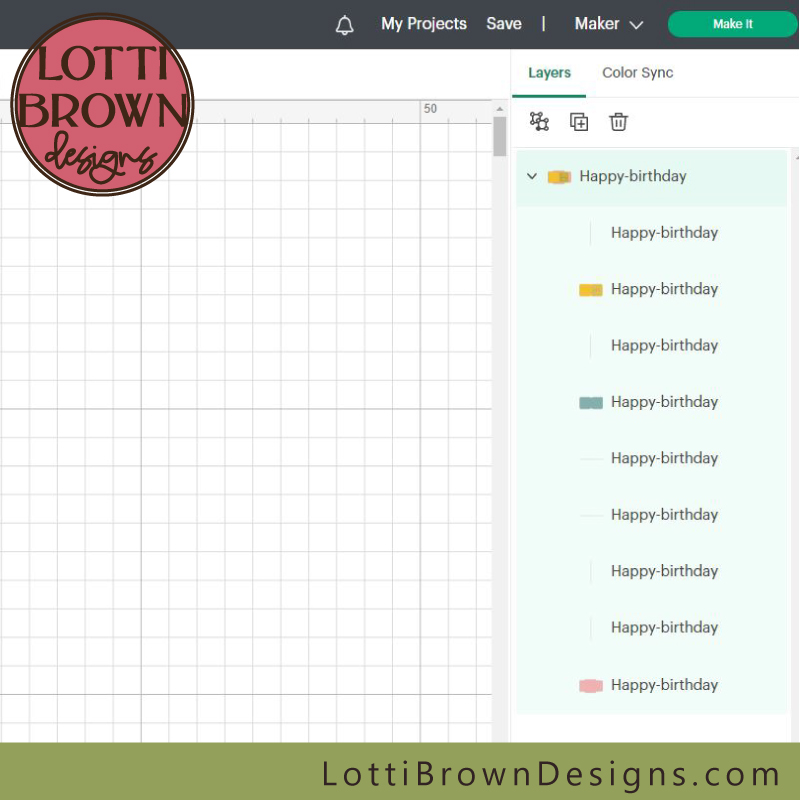Click the Delete trash icon

point(618,122)
